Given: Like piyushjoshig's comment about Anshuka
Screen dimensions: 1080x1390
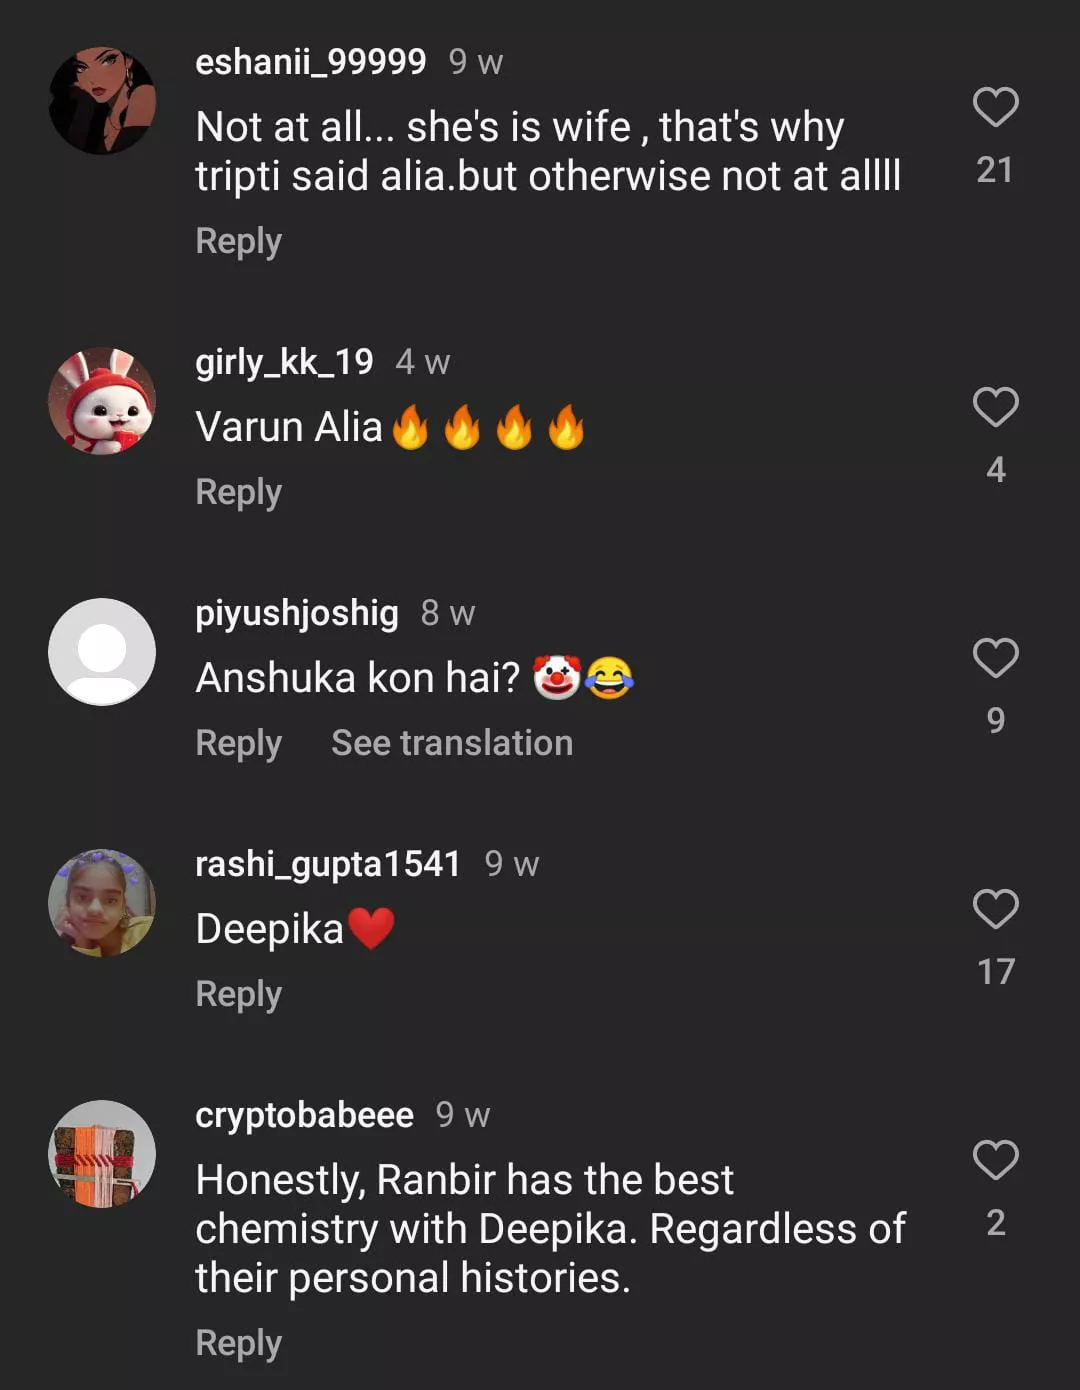Looking at the screenshot, I should pyautogui.click(x=995, y=658).
